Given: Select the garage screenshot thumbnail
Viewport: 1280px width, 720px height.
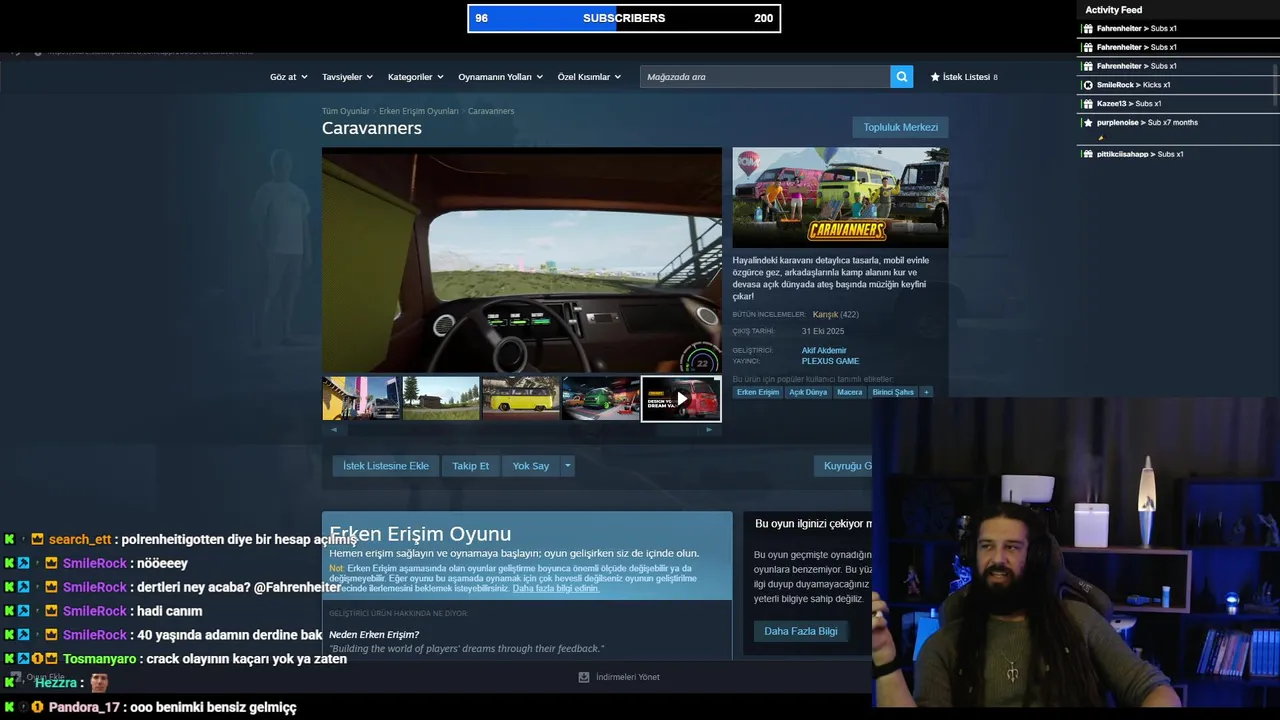Looking at the screenshot, I should (601, 399).
